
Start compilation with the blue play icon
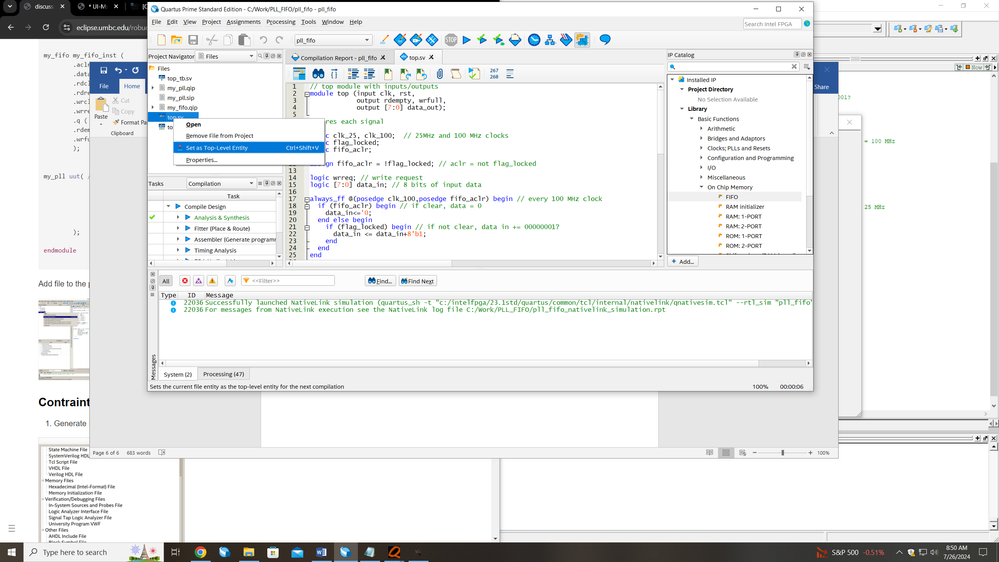(x=466, y=40)
